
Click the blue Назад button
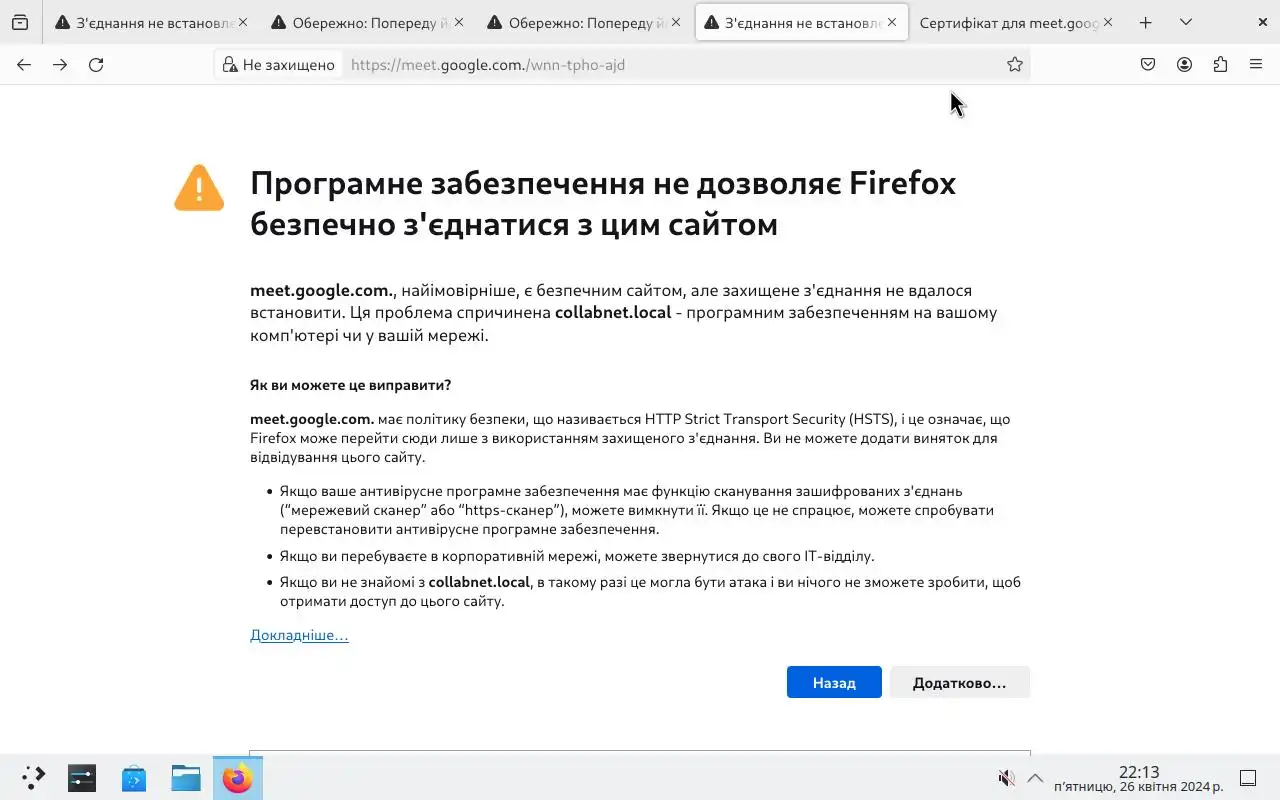point(834,682)
